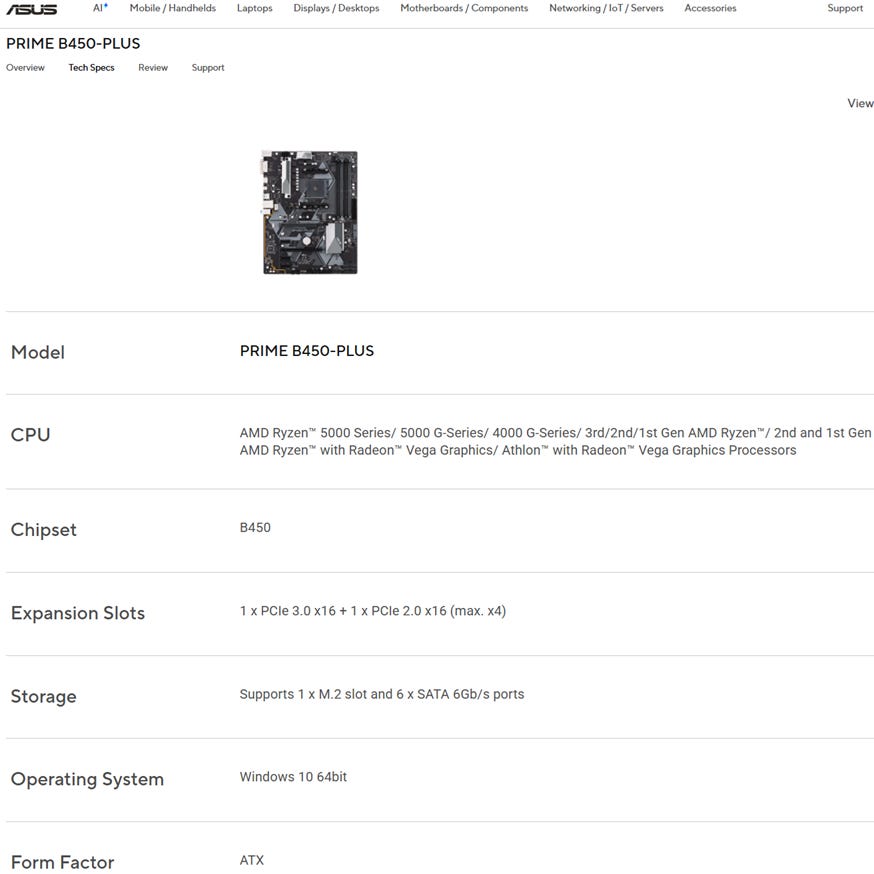
Task: Open the Motherboards / Components menu
Action: [x=464, y=8]
